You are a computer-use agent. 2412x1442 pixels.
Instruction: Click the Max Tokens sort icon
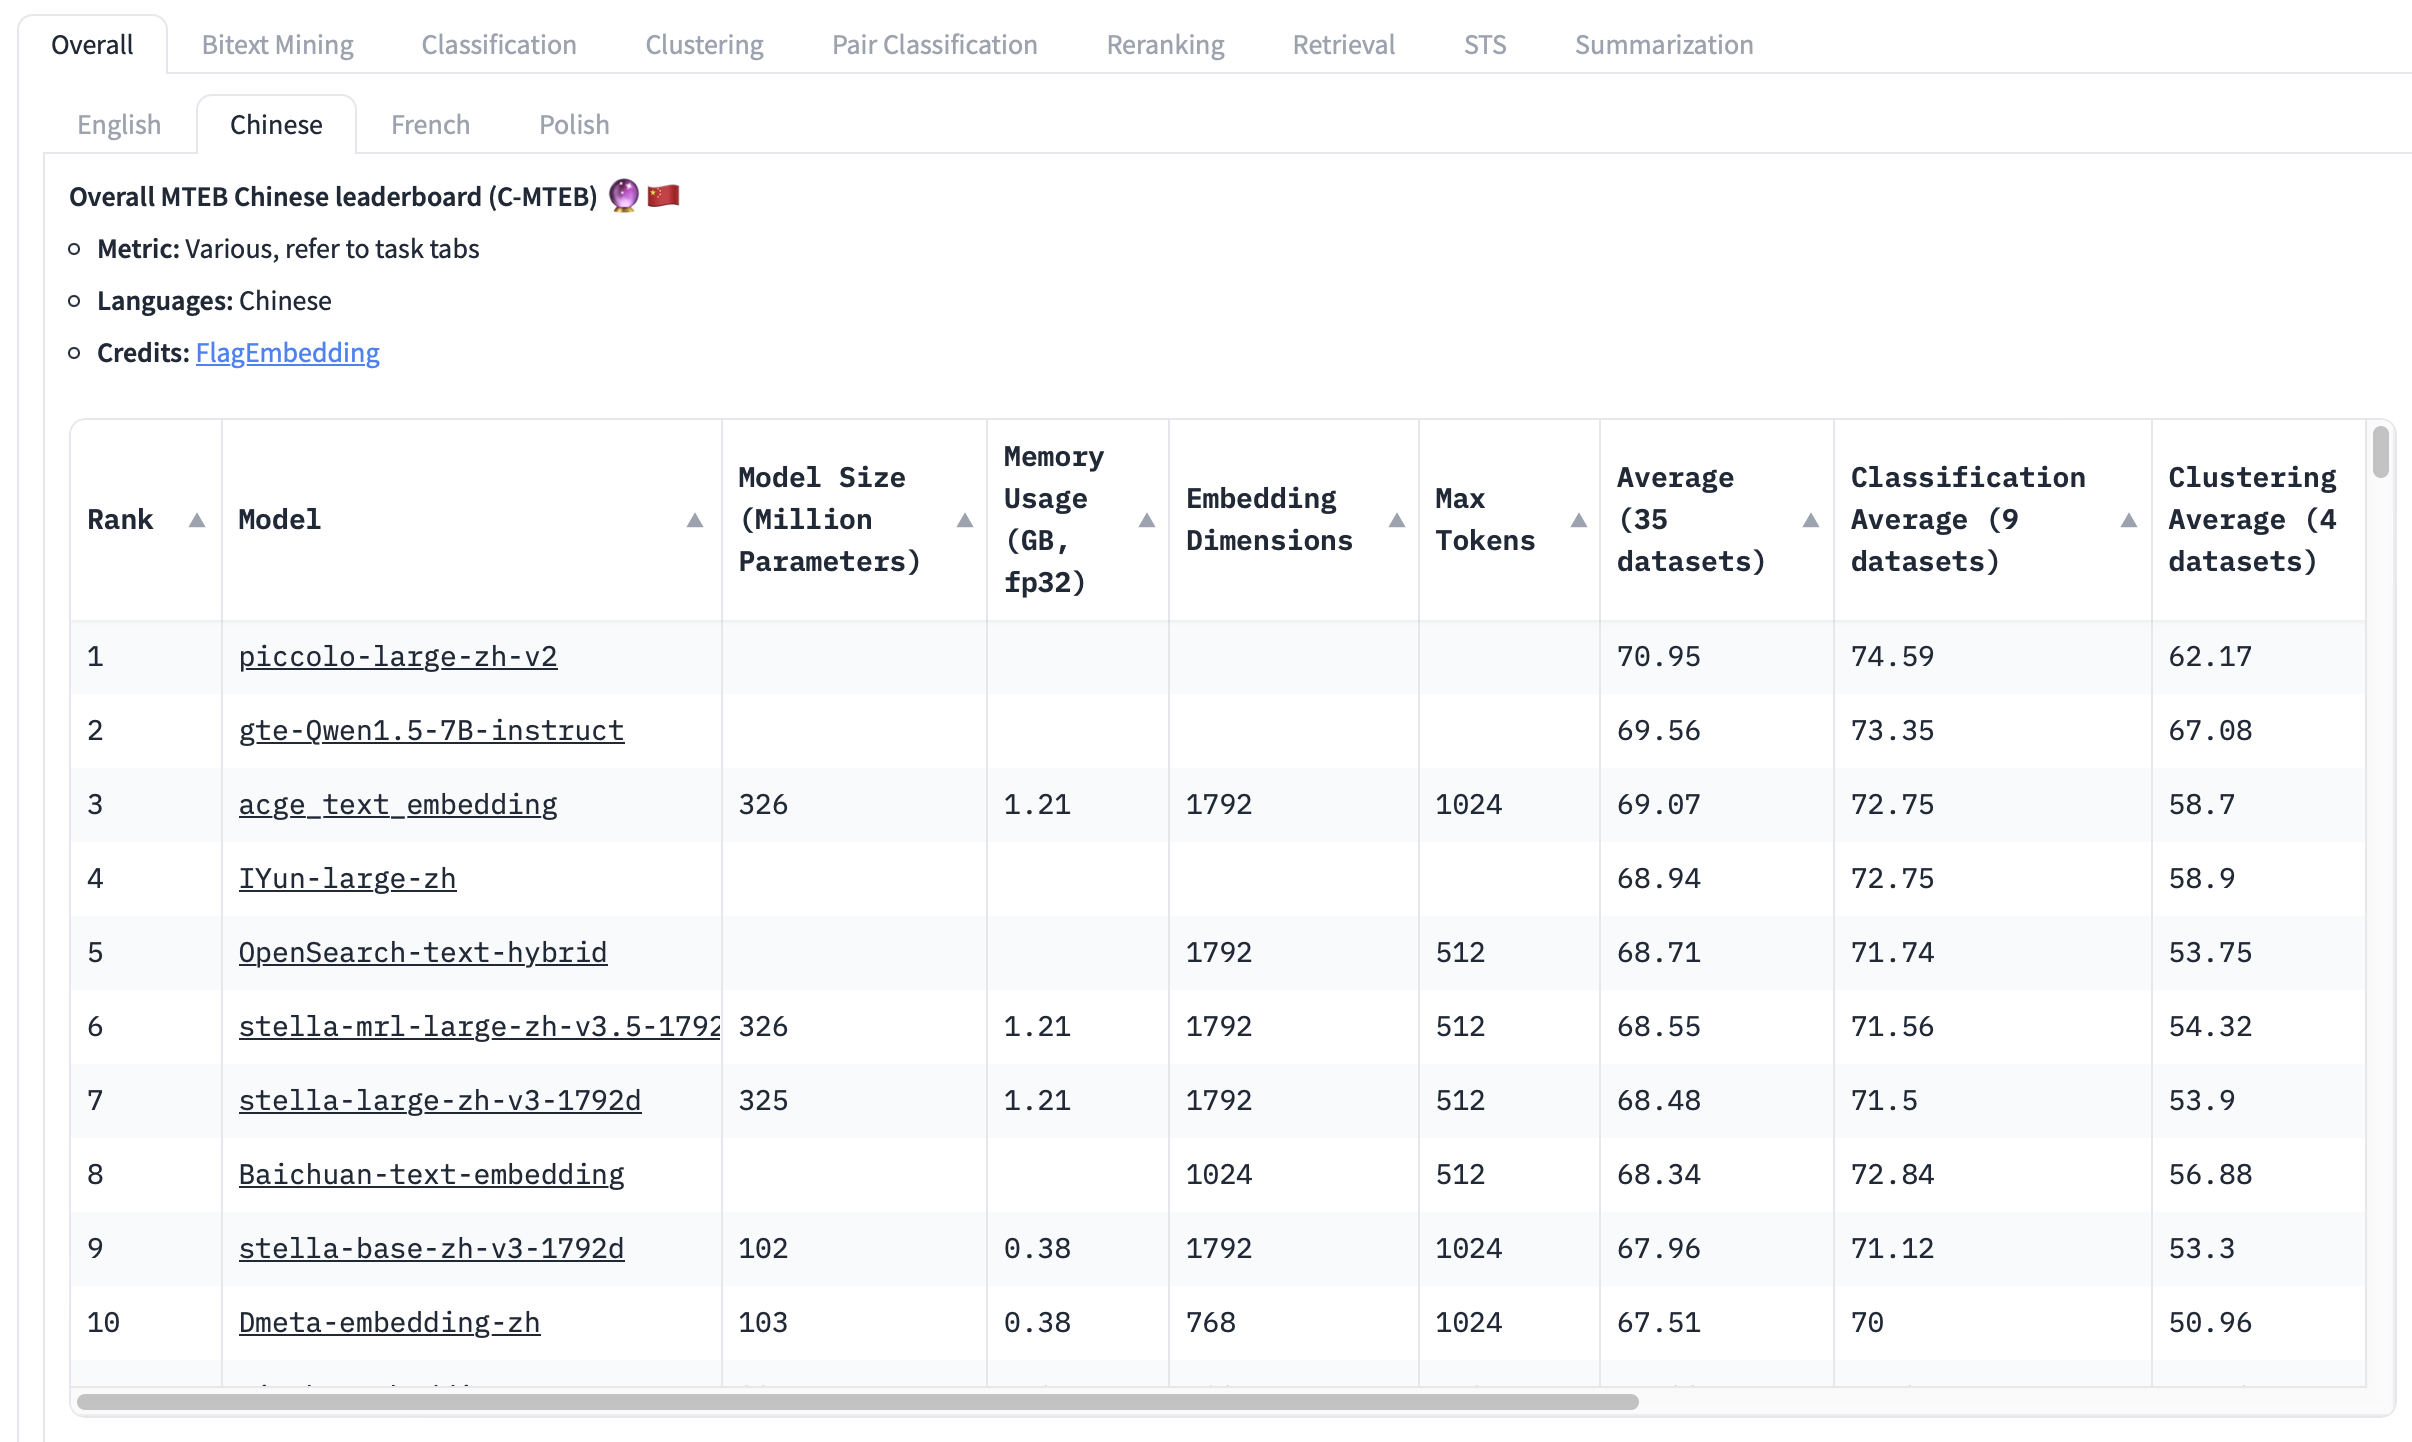[x=1578, y=520]
